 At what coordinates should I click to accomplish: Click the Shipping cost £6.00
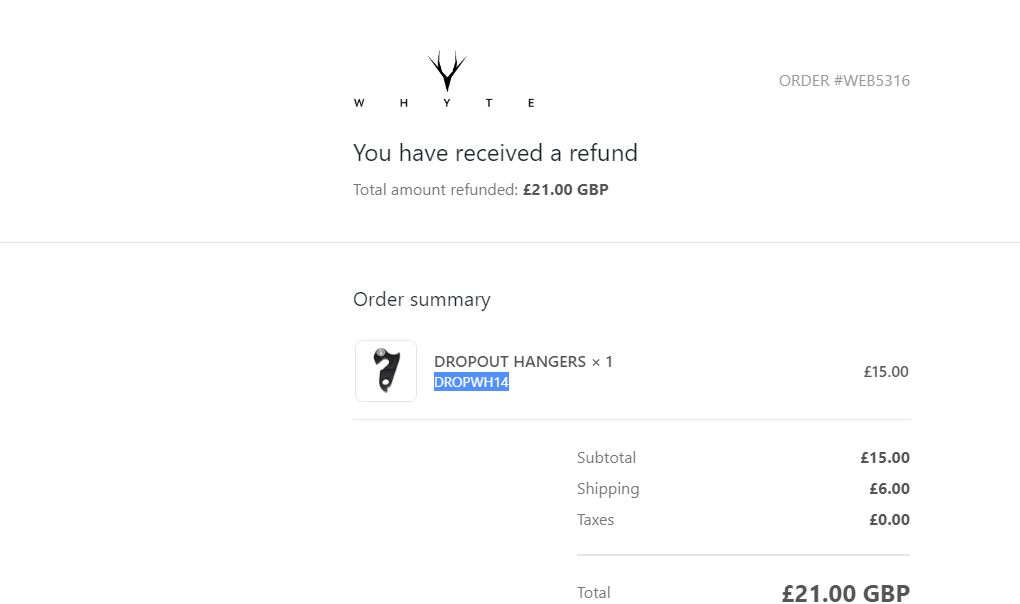tap(889, 489)
